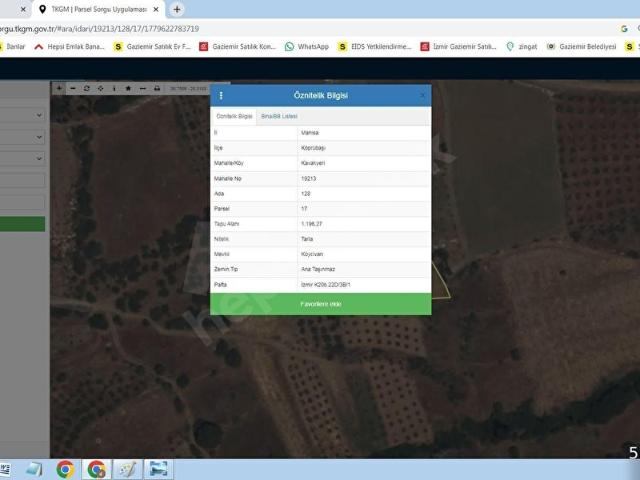The height and width of the screenshot is (480, 640).
Task: Switch to the Öznitelik Bilgisi tab
Action: coord(234,116)
